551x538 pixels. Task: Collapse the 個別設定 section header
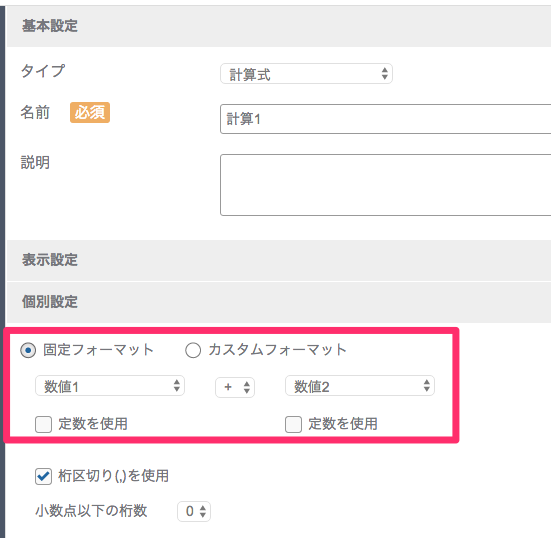point(279,302)
